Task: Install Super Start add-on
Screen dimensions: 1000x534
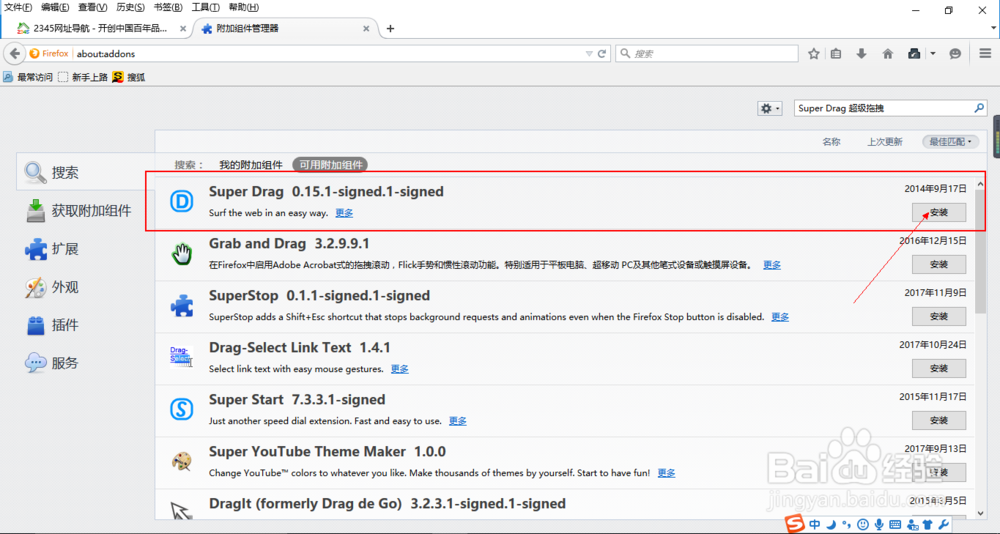Action: click(939, 420)
